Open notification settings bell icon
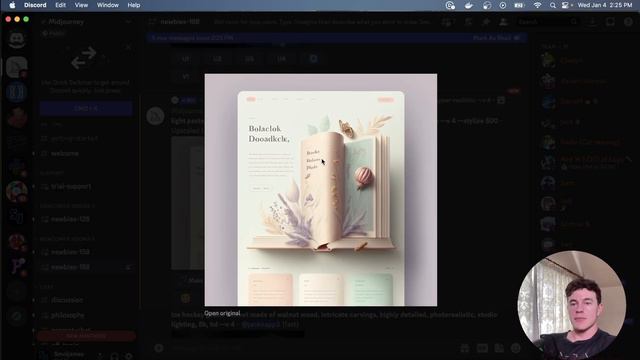Image resolution: width=640 pixels, height=360 pixels. [468, 22]
